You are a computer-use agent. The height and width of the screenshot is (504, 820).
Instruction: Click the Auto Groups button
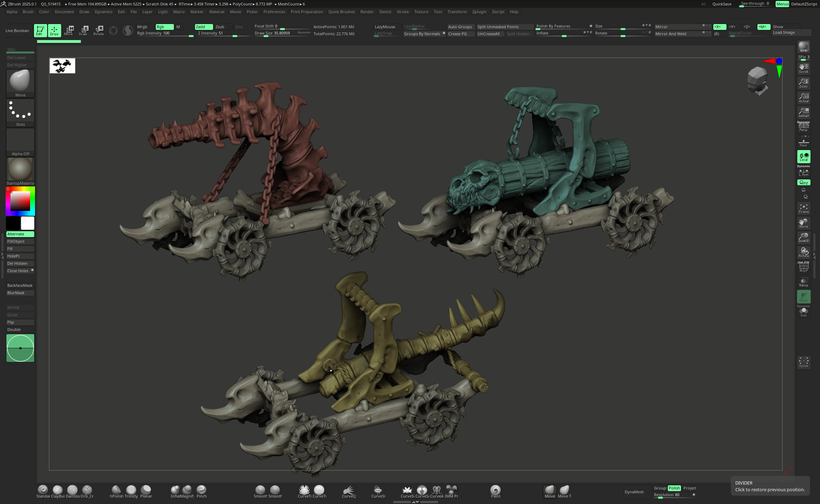[460, 27]
